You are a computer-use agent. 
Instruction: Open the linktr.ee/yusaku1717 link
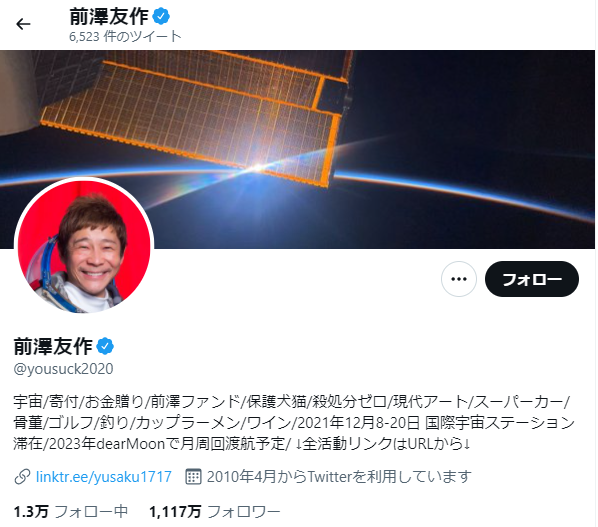point(103,477)
